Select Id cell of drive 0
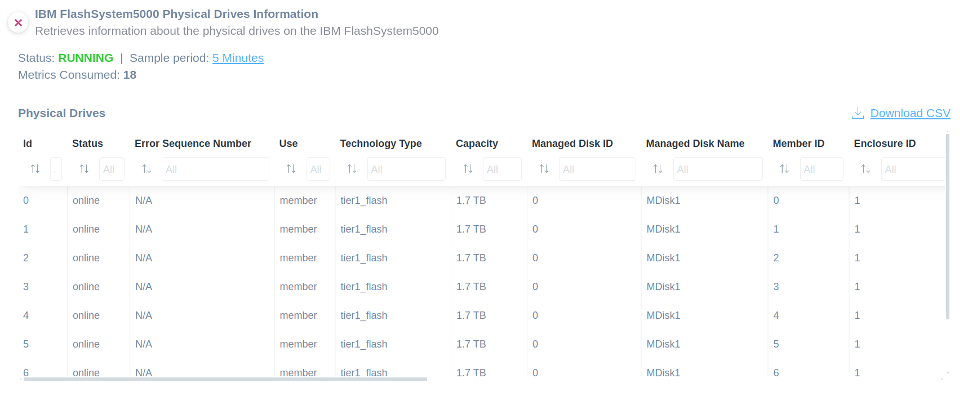Image resolution: width=960 pixels, height=396 pixels. [x=26, y=200]
